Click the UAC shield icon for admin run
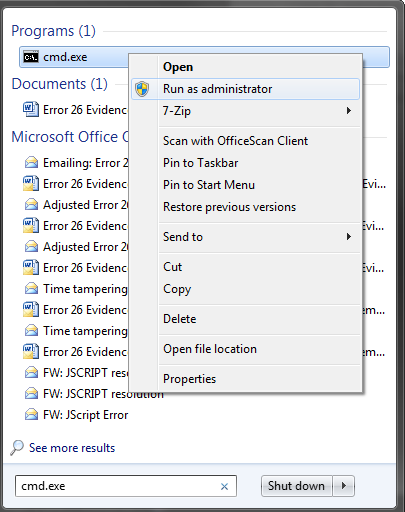Screen dimensions: 405x512 pos(142,89)
